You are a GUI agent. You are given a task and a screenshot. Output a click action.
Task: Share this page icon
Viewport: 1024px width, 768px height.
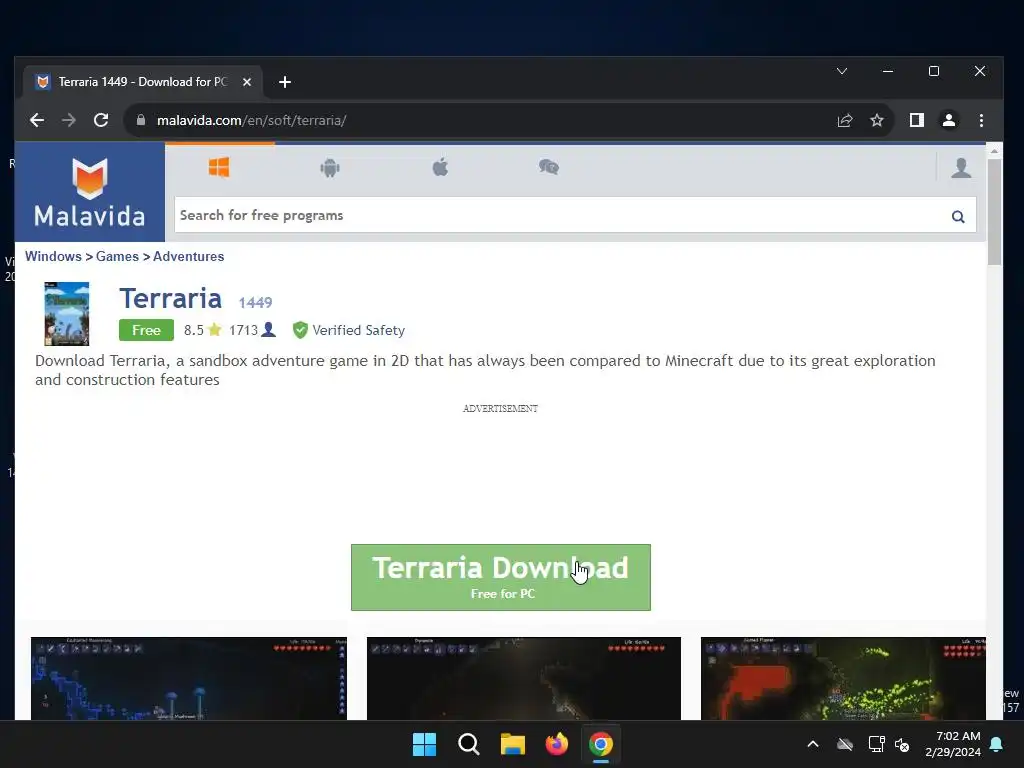[x=845, y=120]
